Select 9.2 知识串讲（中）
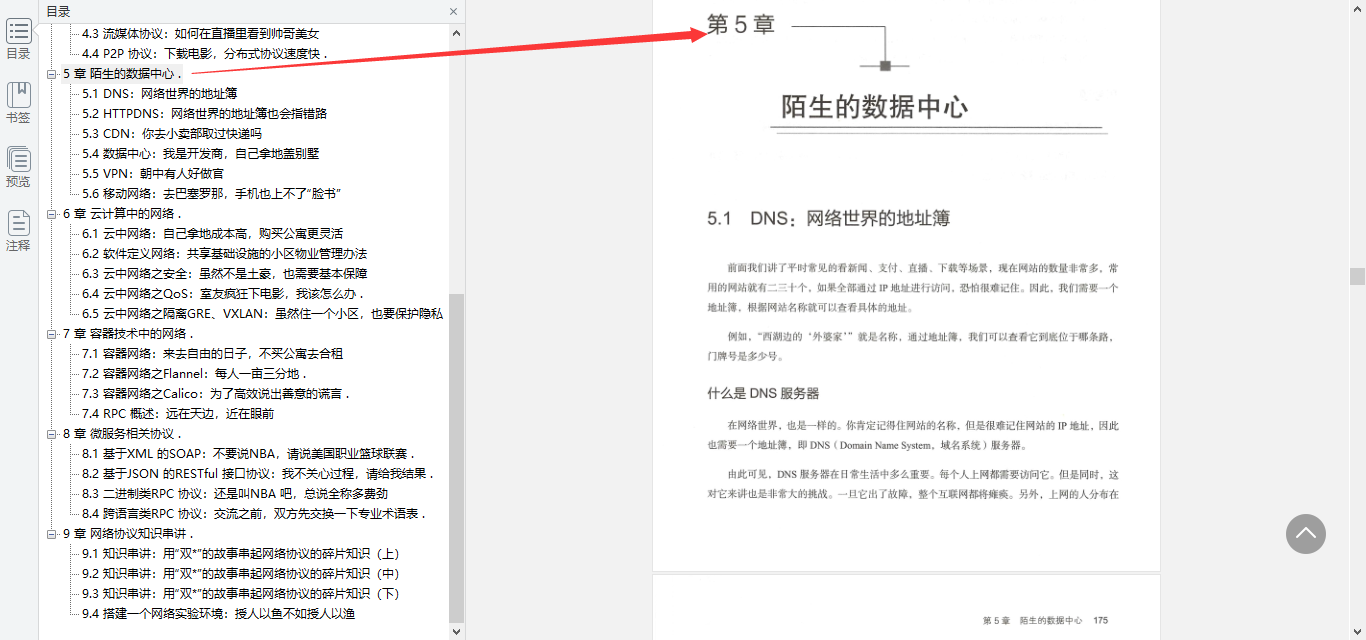 click(x=241, y=574)
